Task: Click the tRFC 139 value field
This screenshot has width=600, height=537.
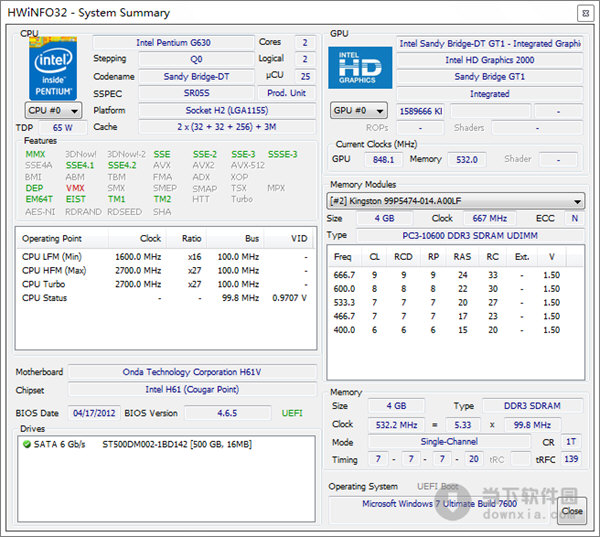Action: tap(571, 459)
